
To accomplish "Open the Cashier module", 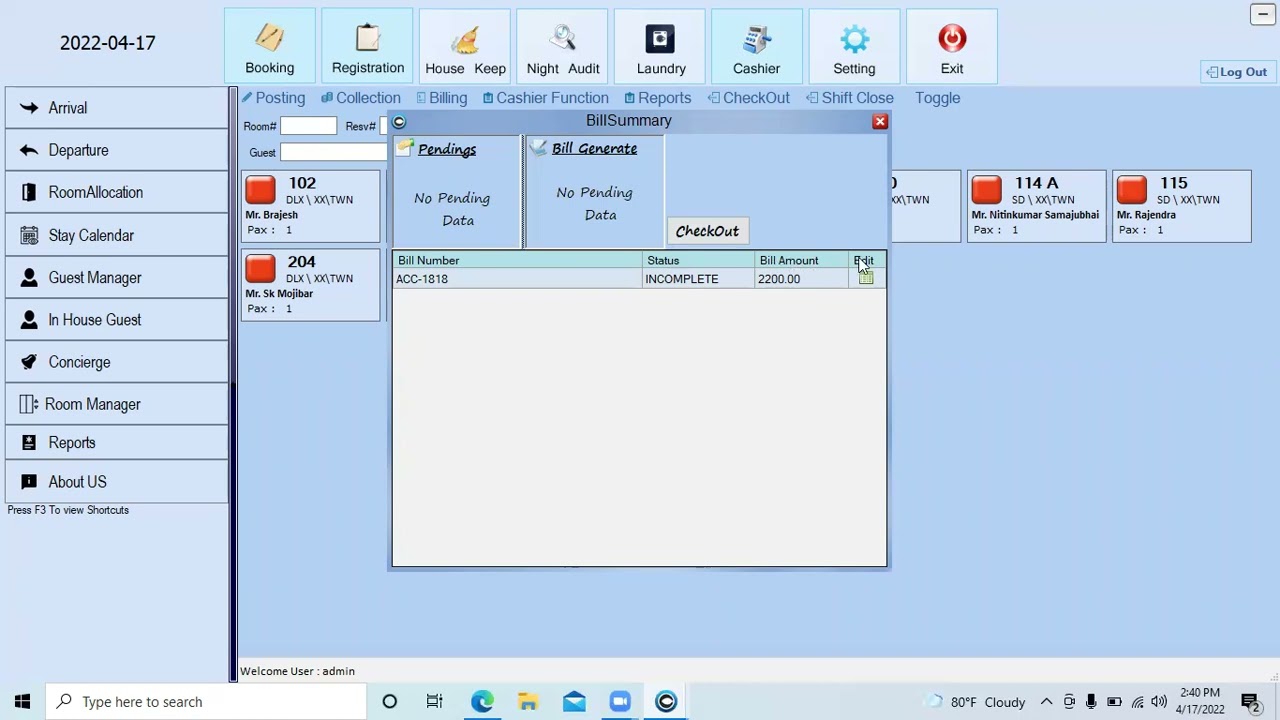I will point(757,47).
